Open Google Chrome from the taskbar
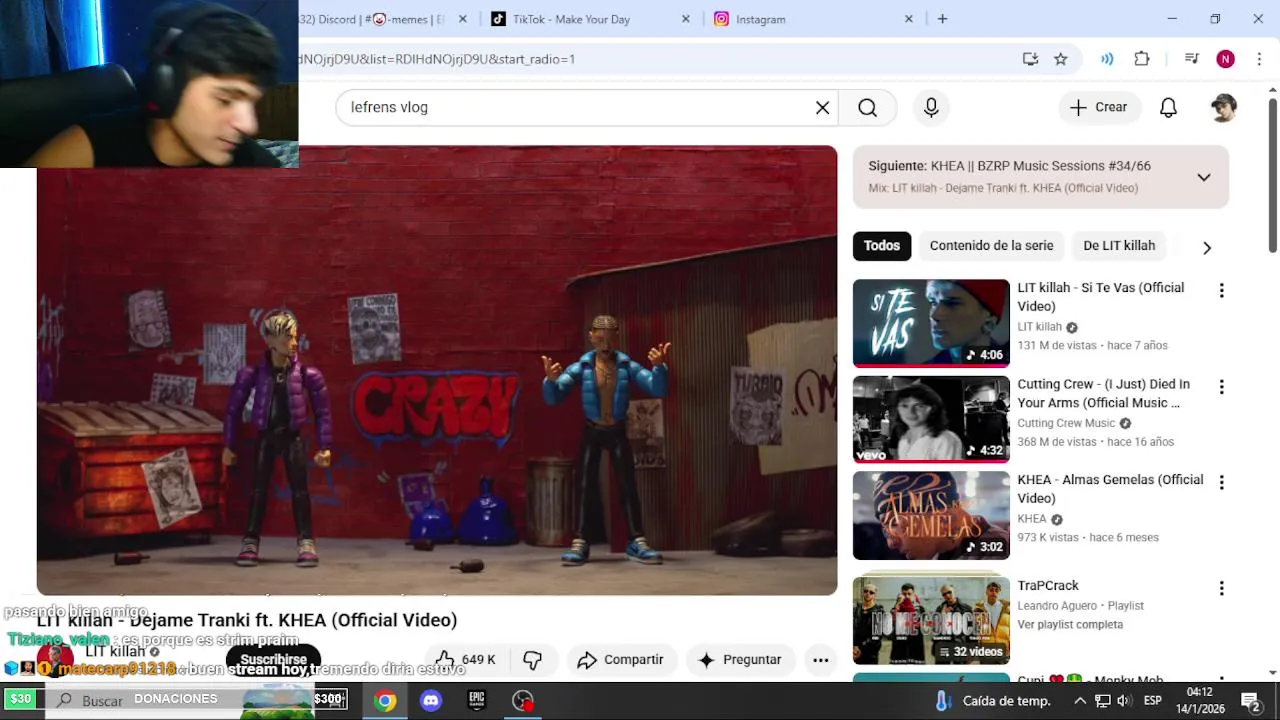Viewport: 1280px width, 720px height. tap(385, 701)
